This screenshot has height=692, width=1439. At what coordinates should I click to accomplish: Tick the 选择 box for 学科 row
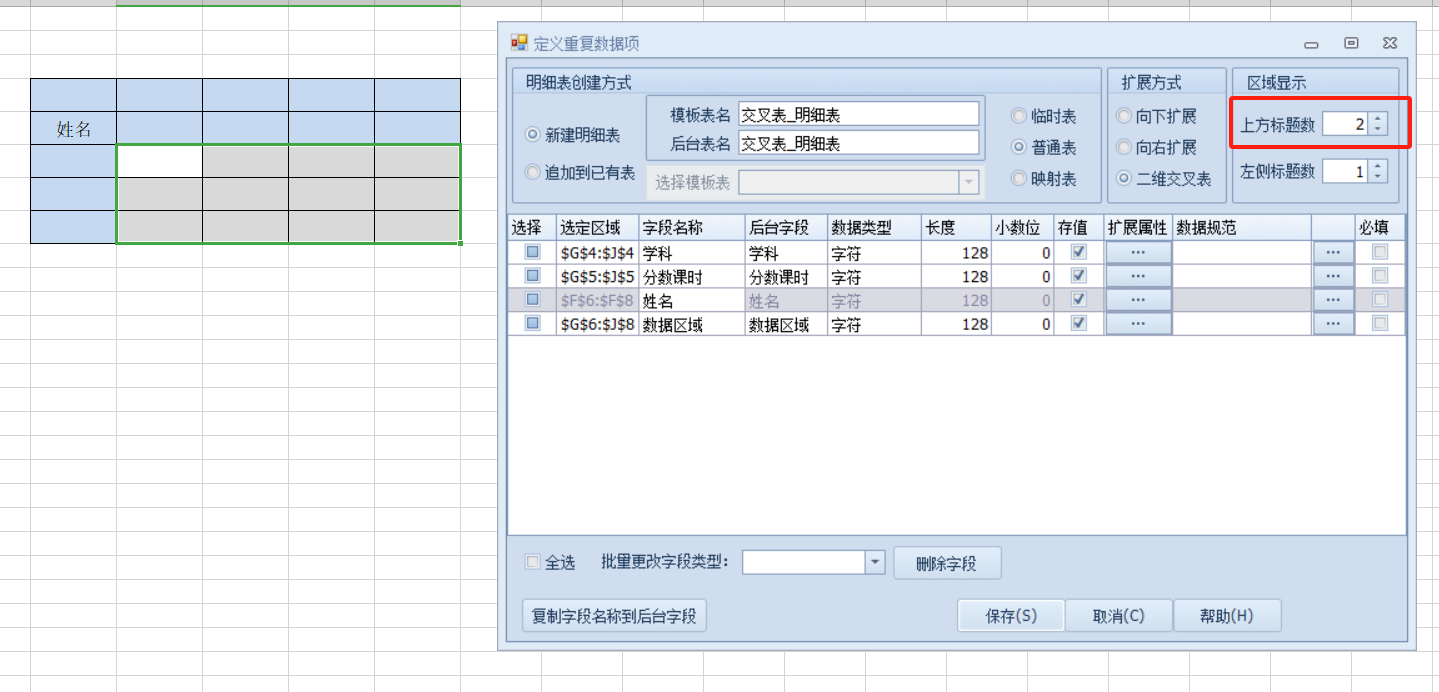coord(533,252)
